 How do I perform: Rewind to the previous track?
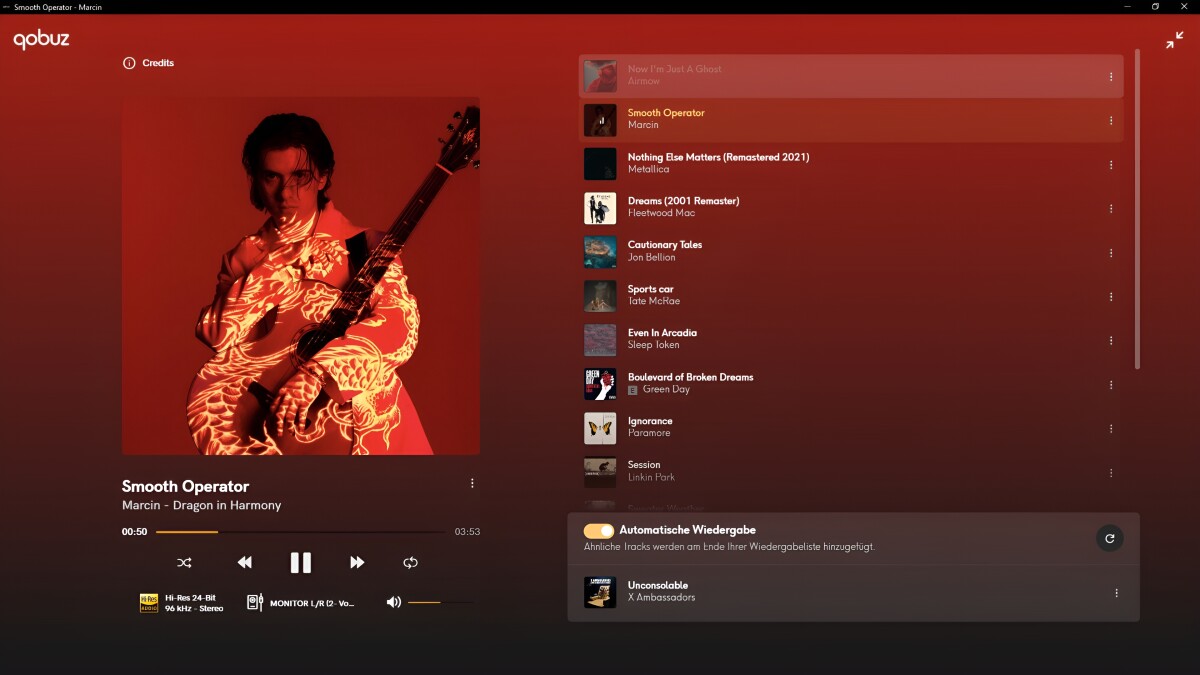244,562
